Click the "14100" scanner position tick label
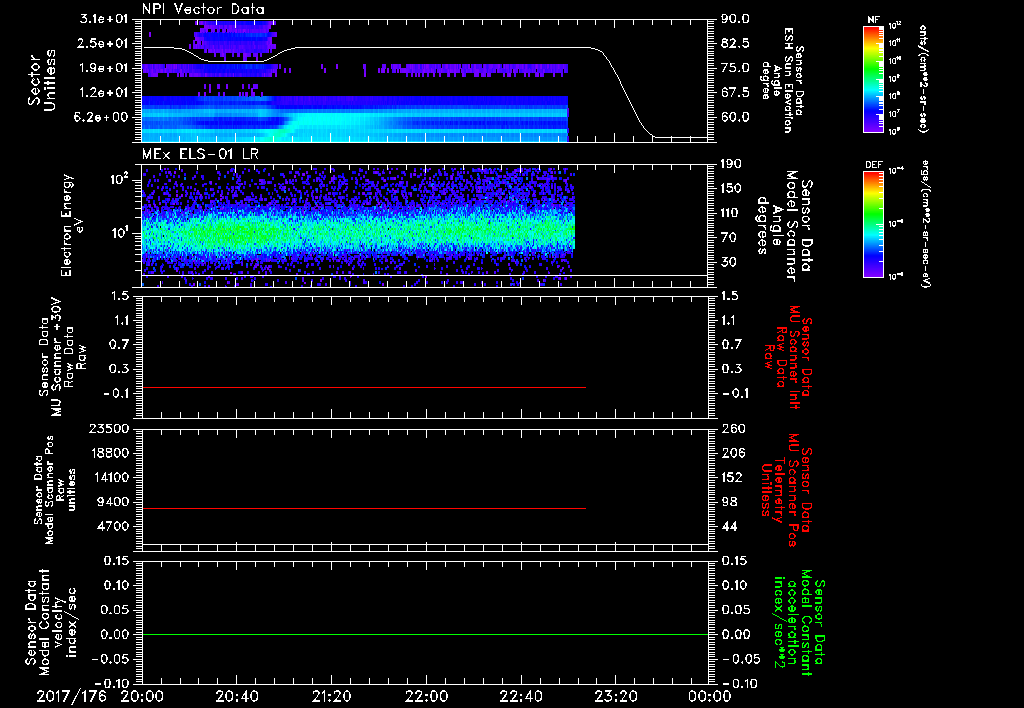The width and height of the screenshot is (1024, 708). 112,477
